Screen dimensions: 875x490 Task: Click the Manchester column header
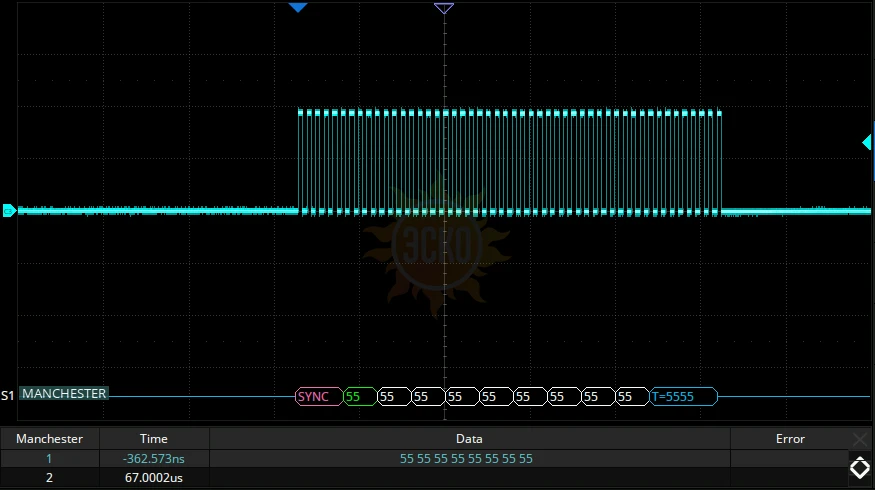tap(49, 439)
